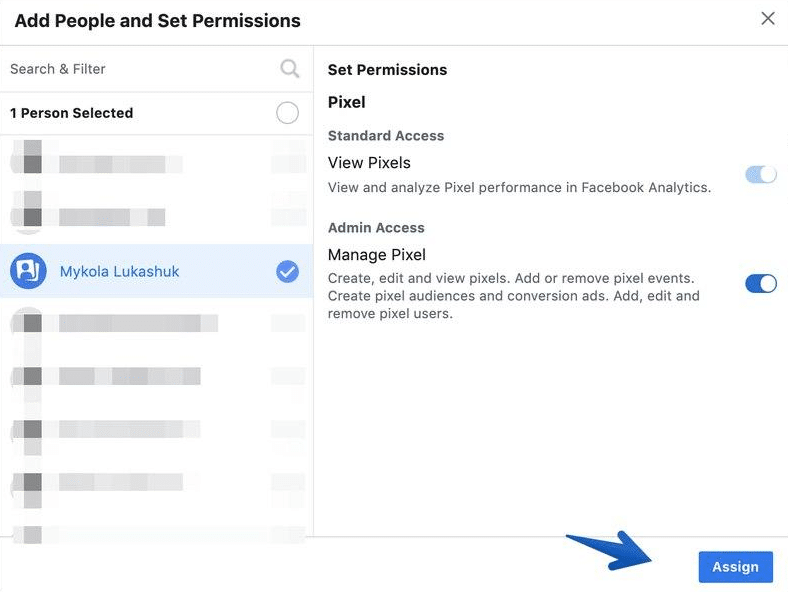Disable the Manage Pixel admin access switch
Screen dimensions: 788x592
(x=761, y=284)
